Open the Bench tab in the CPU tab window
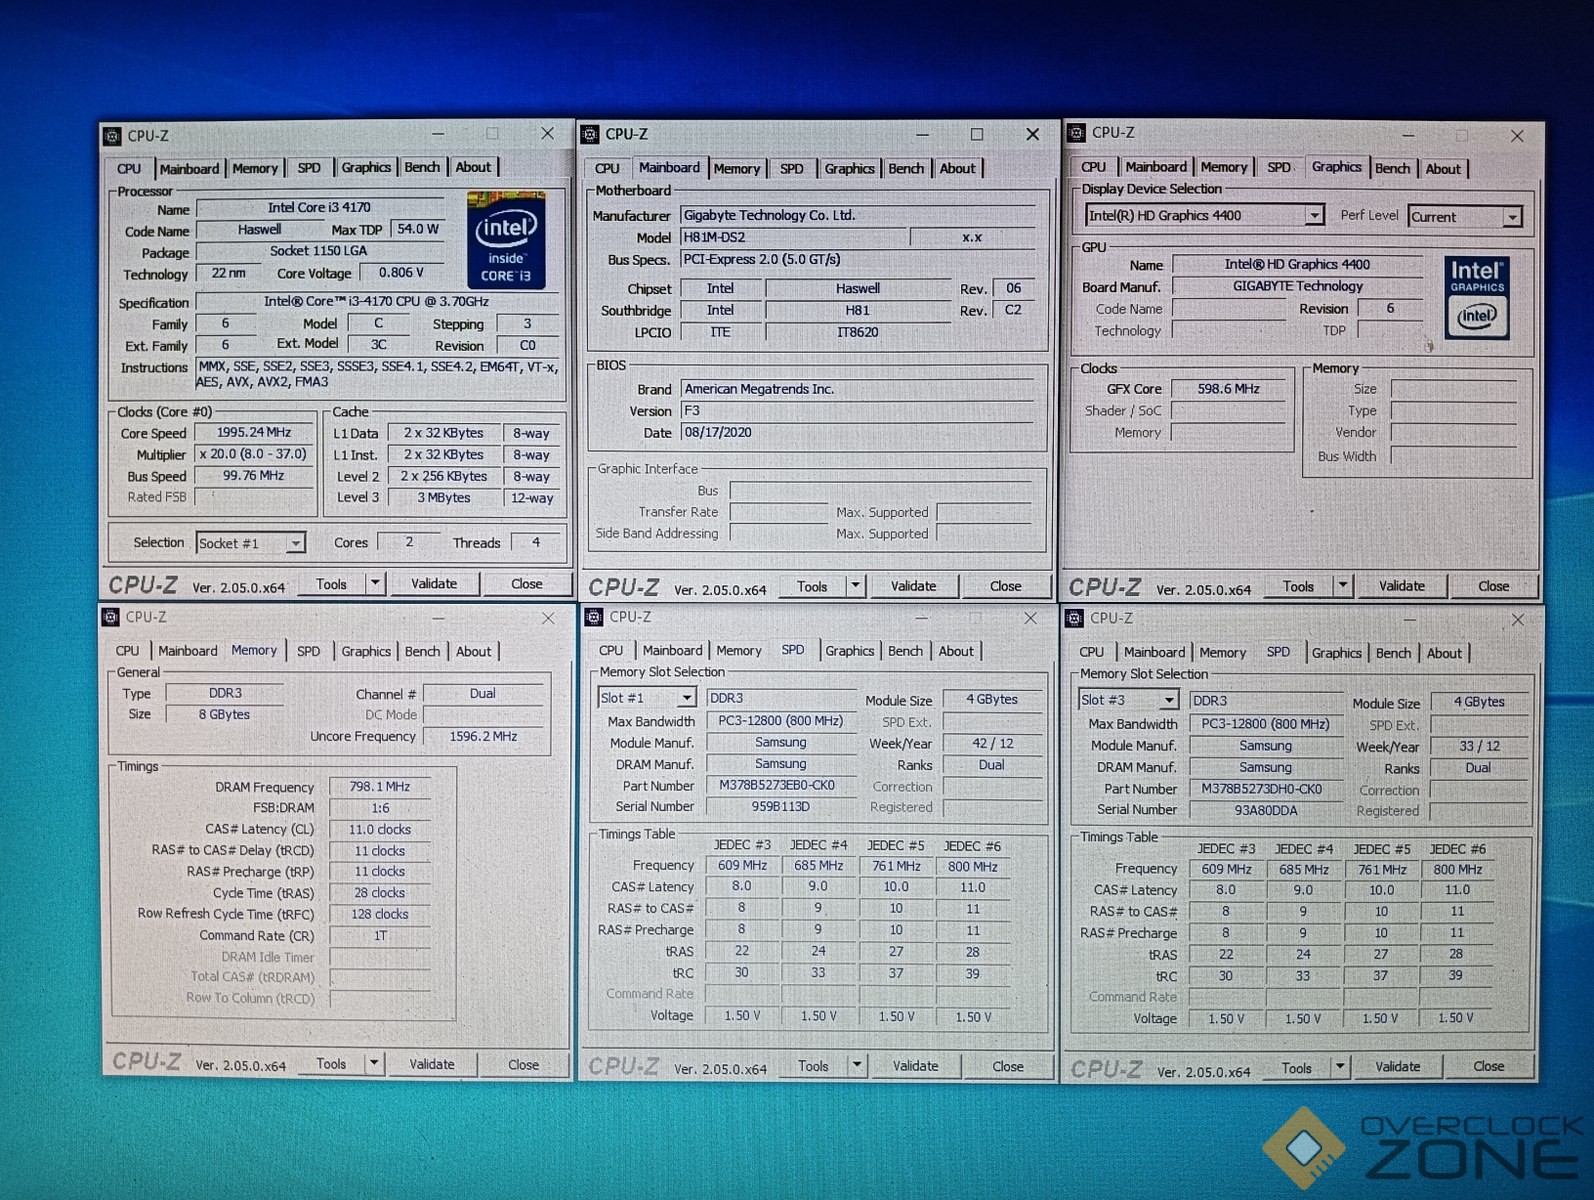The height and width of the screenshot is (1200, 1594). coord(422,167)
